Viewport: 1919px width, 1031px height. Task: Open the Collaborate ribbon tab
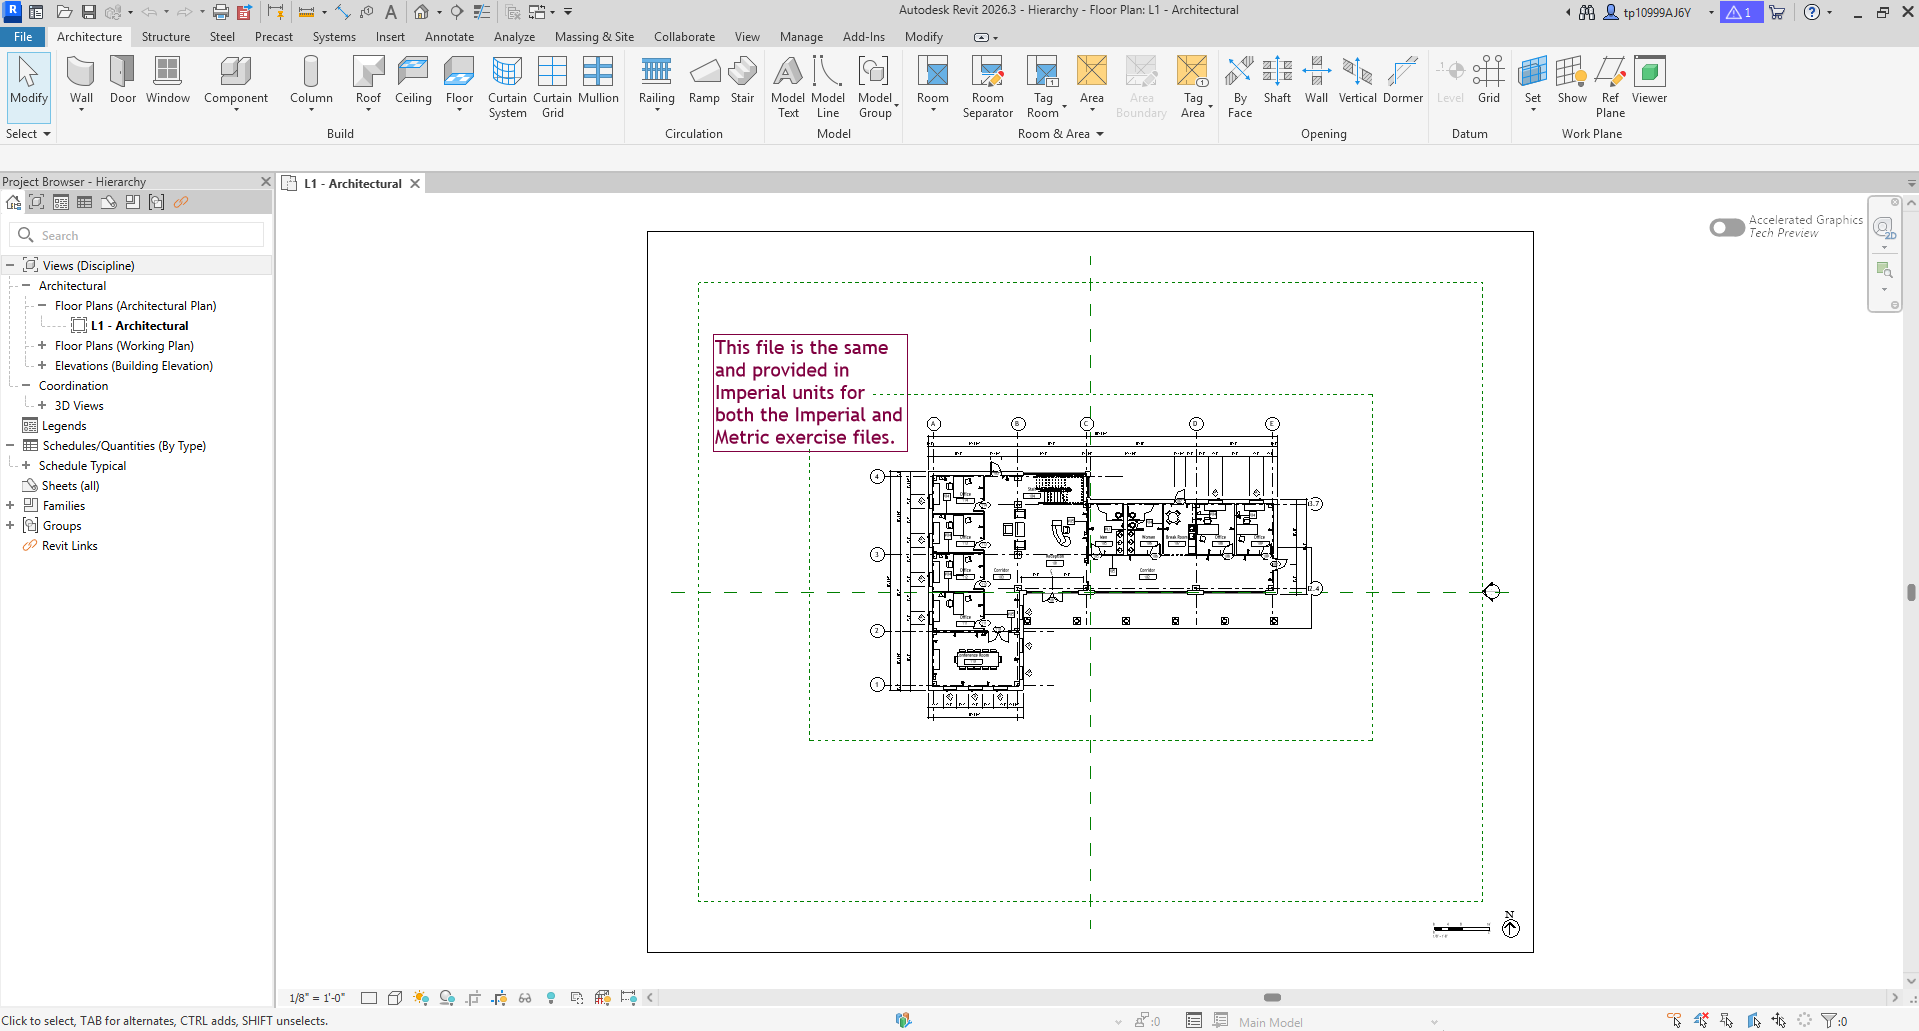pos(684,37)
